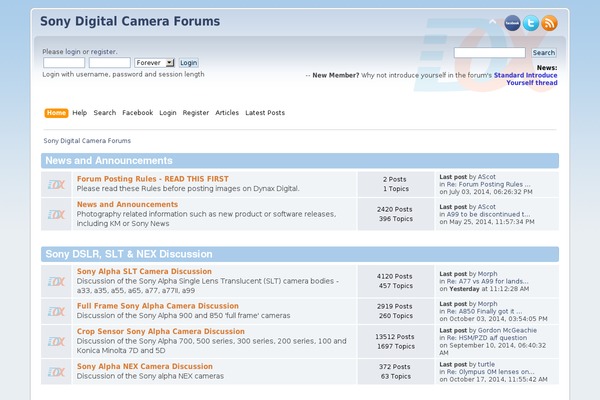Focus the forum search text box
This screenshot has width=600, height=400.
point(489,53)
